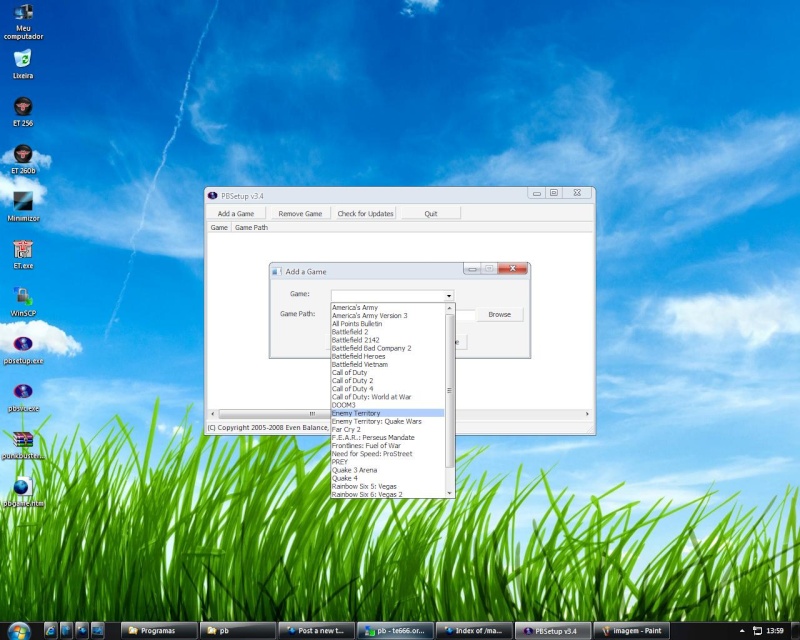Image resolution: width=800 pixels, height=640 pixels.
Task: Choose America's Army Version 3 from list
Action: click(x=388, y=315)
